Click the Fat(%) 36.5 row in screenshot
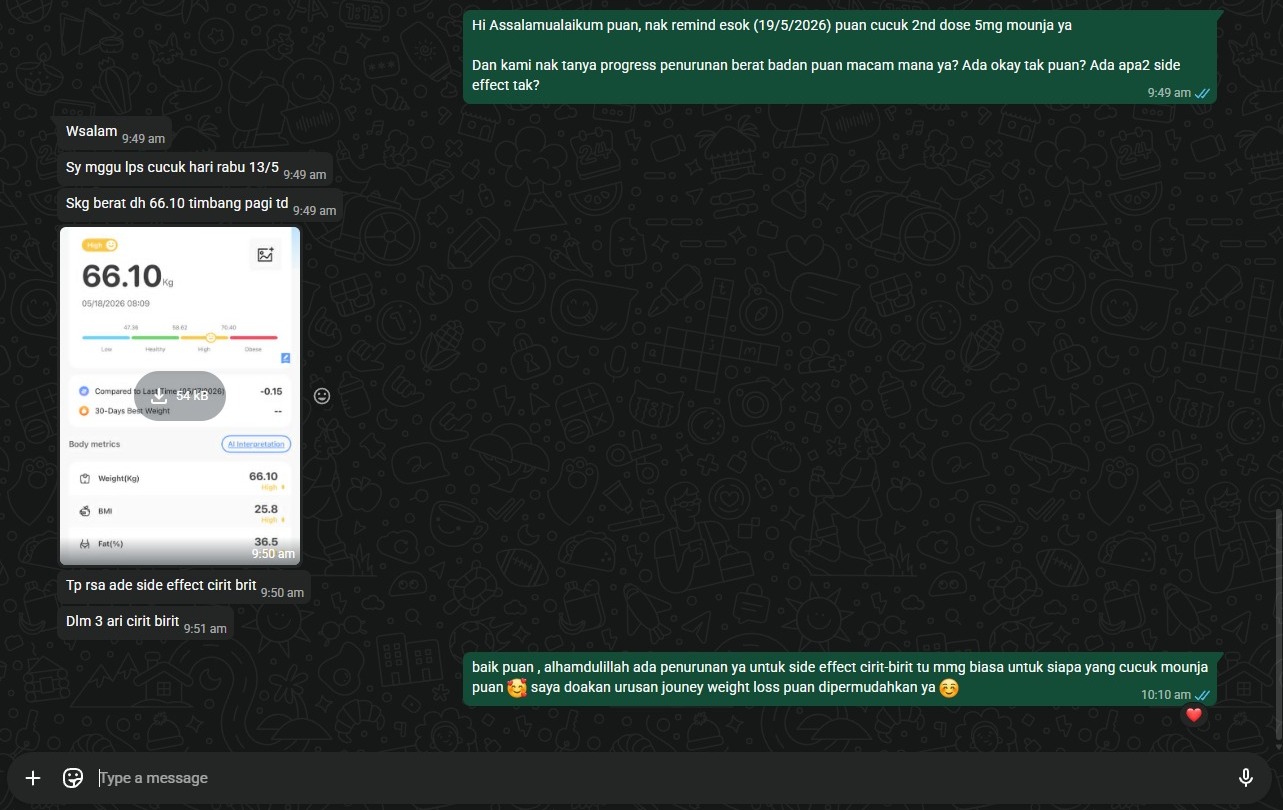Screen dimensions: 1283x810 pyautogui.click(x=180, y=544)
